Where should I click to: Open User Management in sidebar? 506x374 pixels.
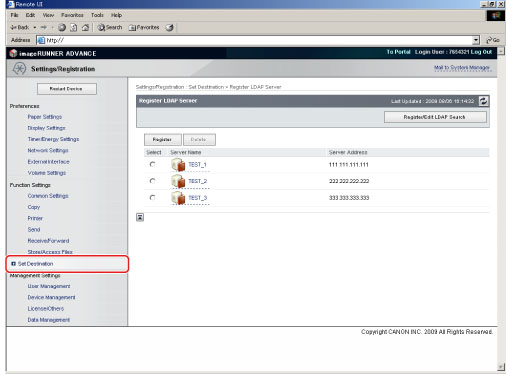(x=49, y=286)
